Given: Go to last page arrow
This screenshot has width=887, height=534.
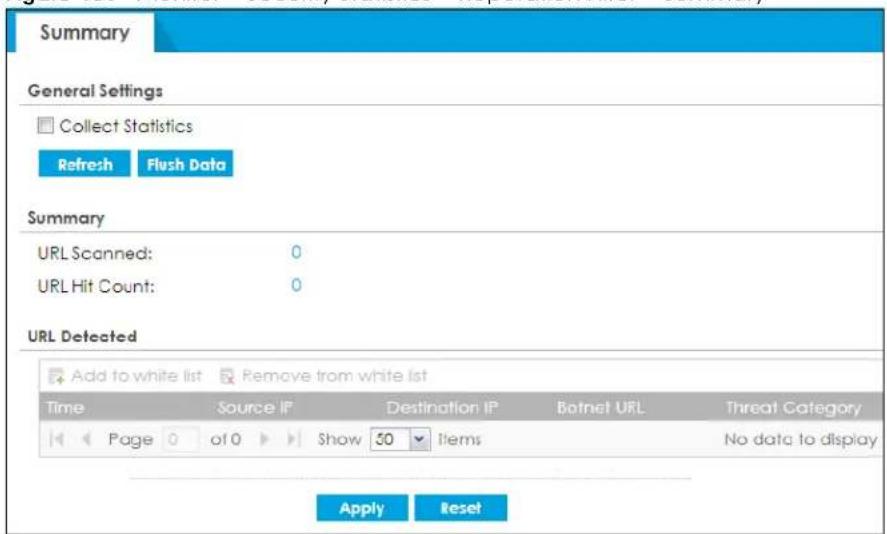Looking at the screenshot, I should pyautogui.click(x=294, y=439).
